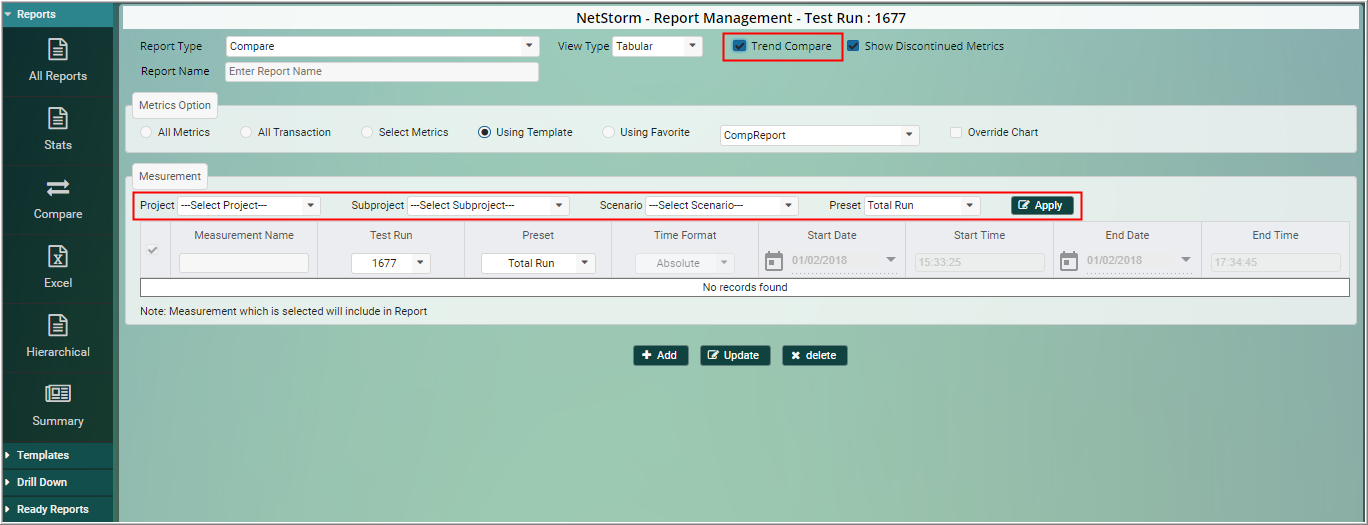Click the Apply button
This screenshot has width=1368, height=525.
tap(1042, 205)
